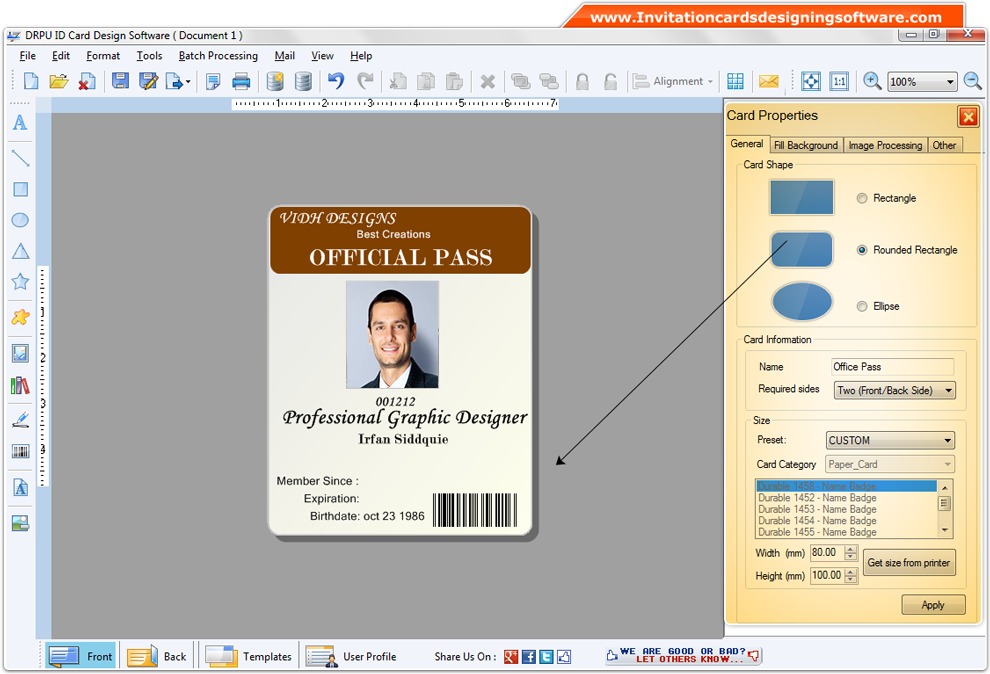The height and width of the screenshot is (674, 990).
Task: Select the Rectangle card shape radio
Action: (x=862, y=198)
